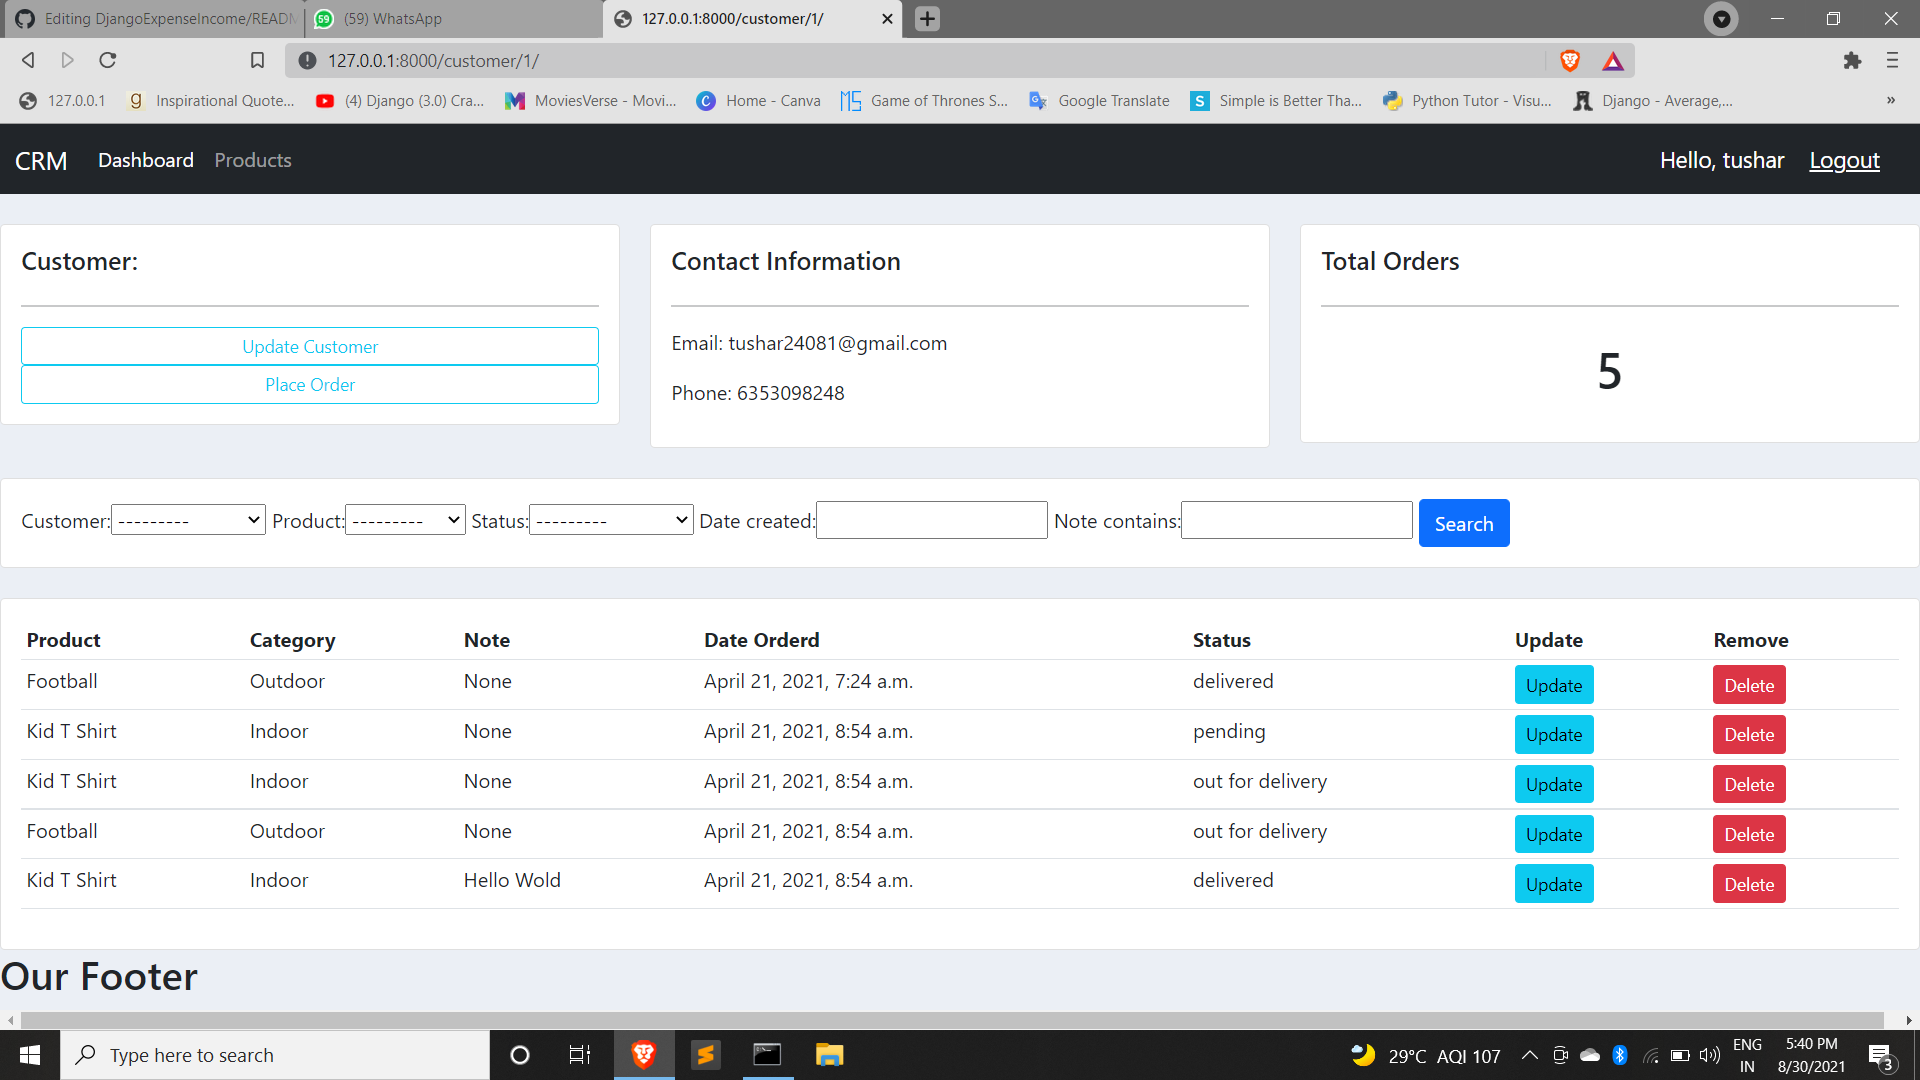Open the Customer filter dropdown

pyautogui.click(x=187, y=520)
